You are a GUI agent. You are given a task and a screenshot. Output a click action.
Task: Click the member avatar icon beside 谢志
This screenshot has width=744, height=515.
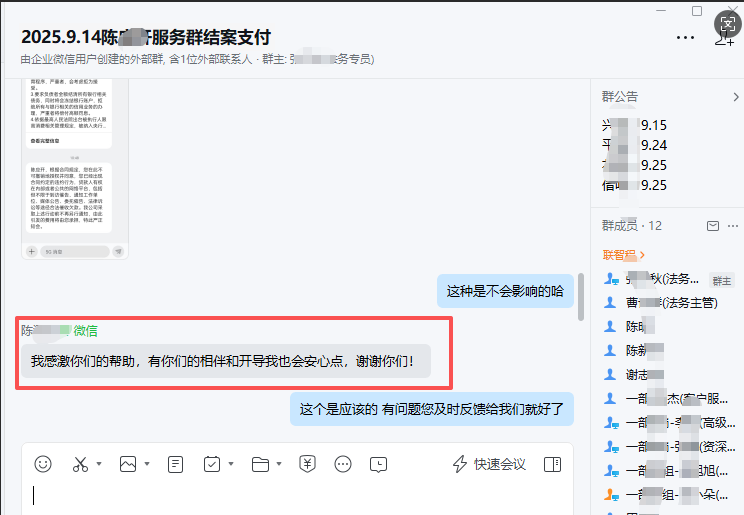pos(610,374)
